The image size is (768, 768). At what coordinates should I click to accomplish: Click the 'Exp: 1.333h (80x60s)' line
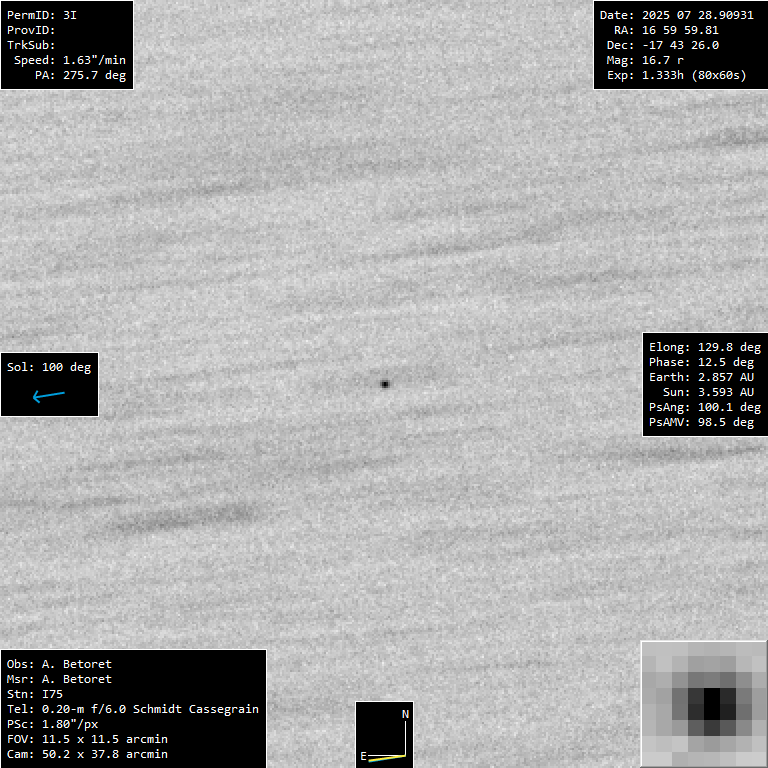[x=676, y=75]
